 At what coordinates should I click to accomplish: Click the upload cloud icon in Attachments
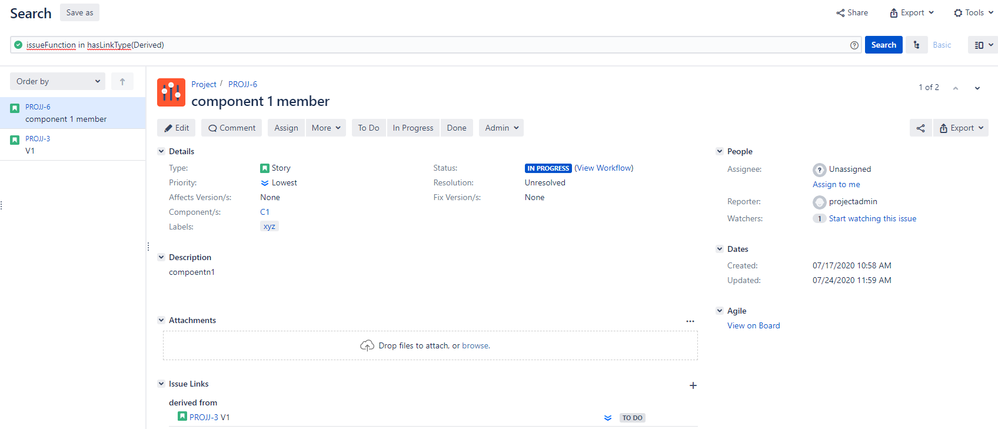[x=367, y=346]
